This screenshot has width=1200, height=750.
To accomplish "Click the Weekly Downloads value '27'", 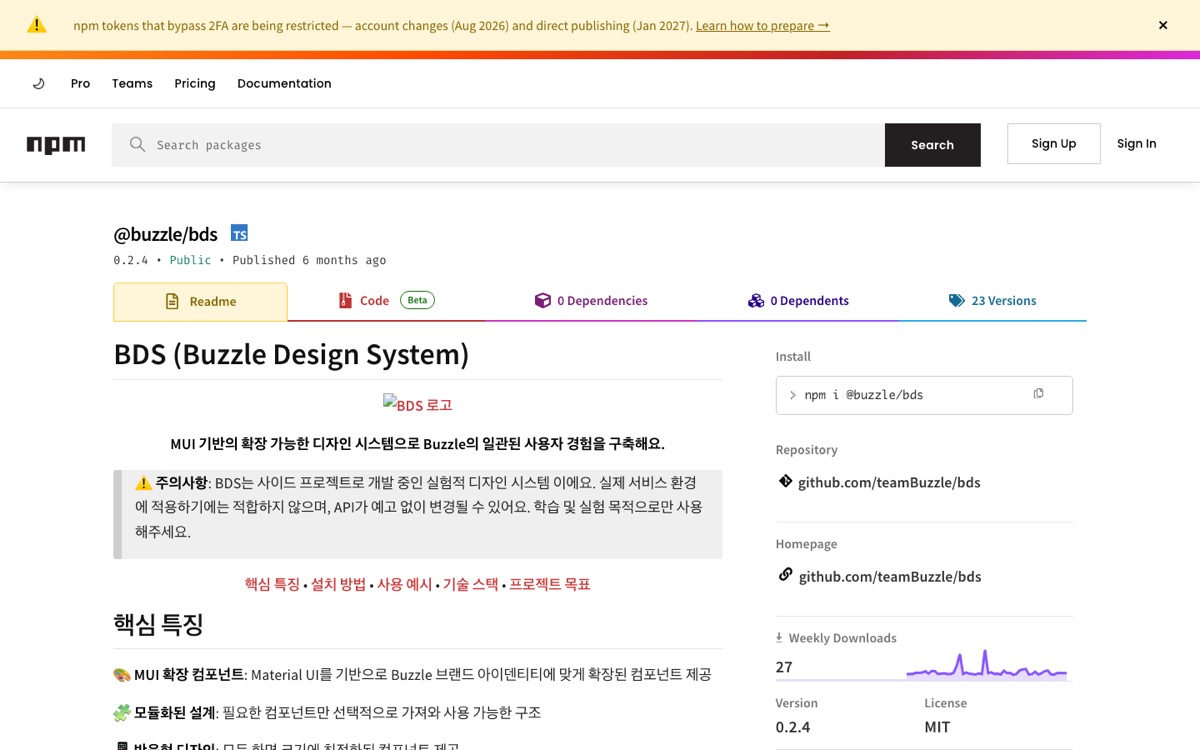I will [x=784, y=667].
